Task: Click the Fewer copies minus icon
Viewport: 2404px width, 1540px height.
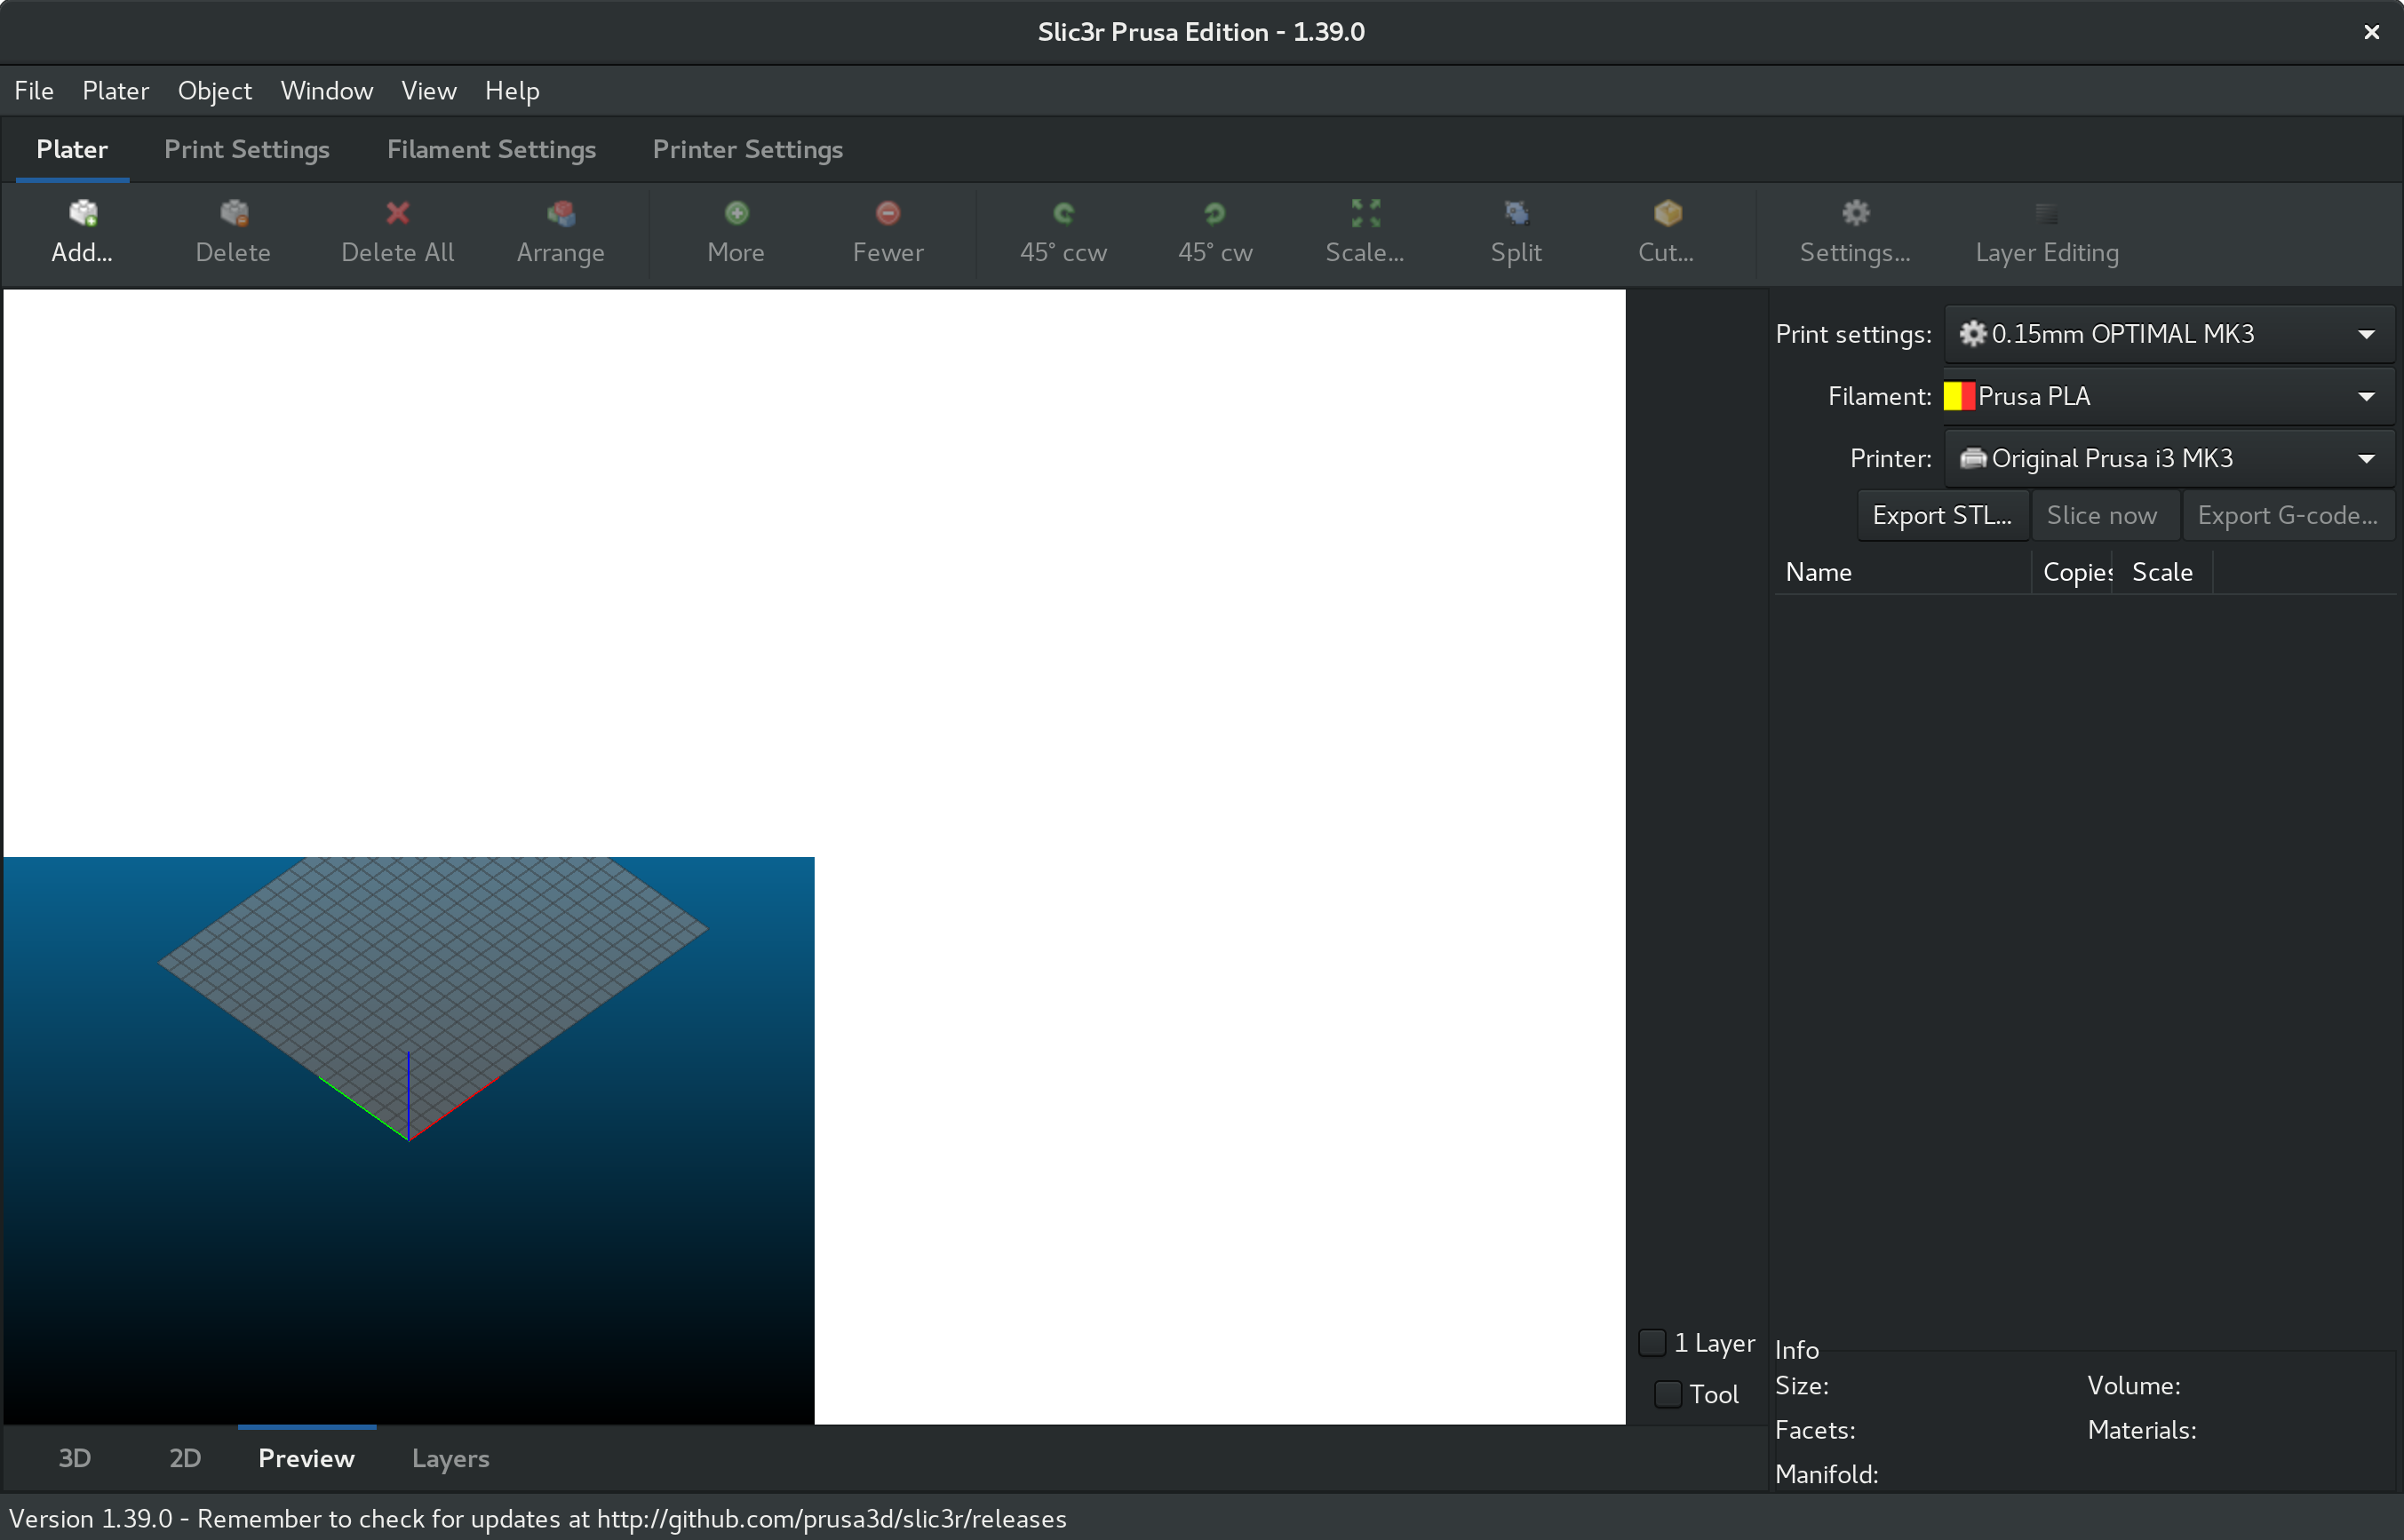Action: click(888, 213)
